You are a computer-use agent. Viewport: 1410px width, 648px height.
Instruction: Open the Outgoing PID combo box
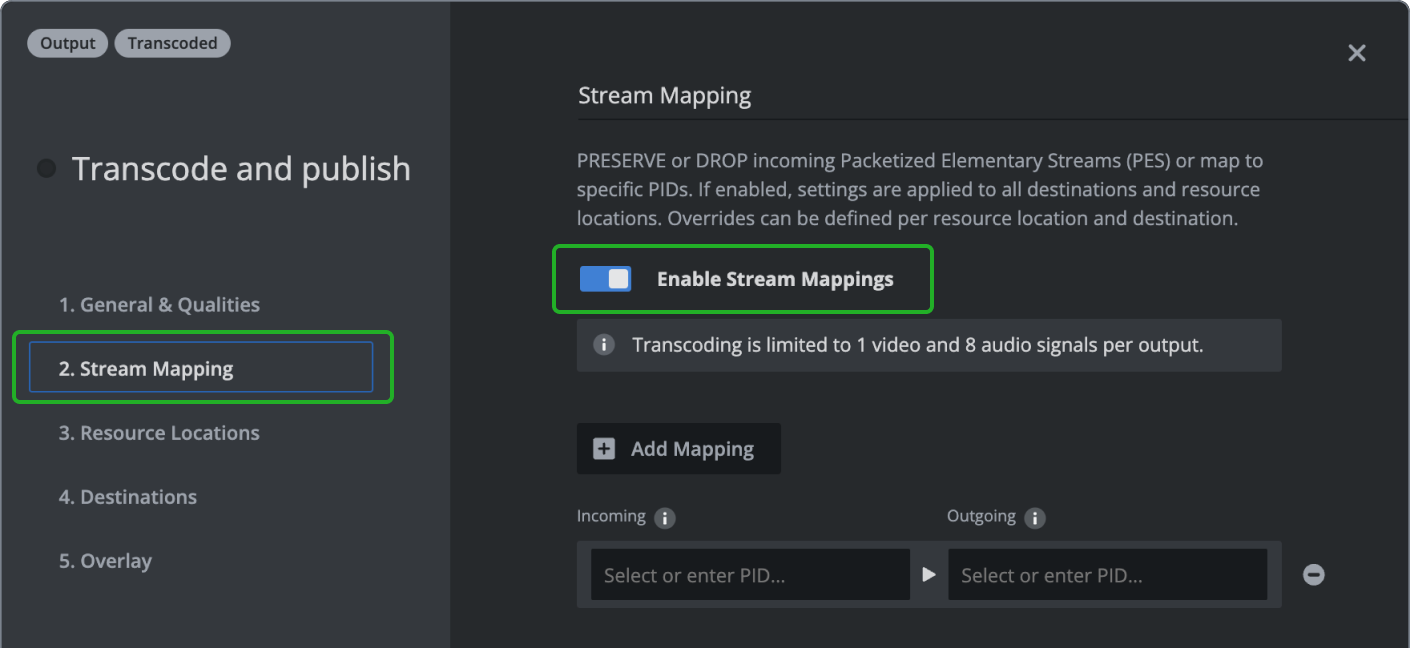(1107, 575)
